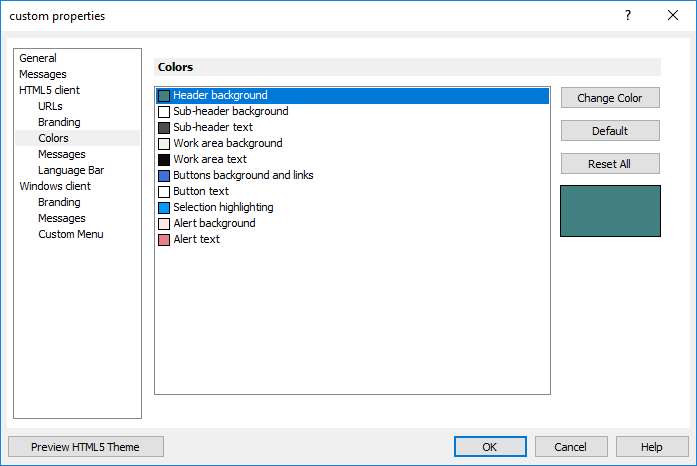Select the Alert text color item

click(196, 240)
